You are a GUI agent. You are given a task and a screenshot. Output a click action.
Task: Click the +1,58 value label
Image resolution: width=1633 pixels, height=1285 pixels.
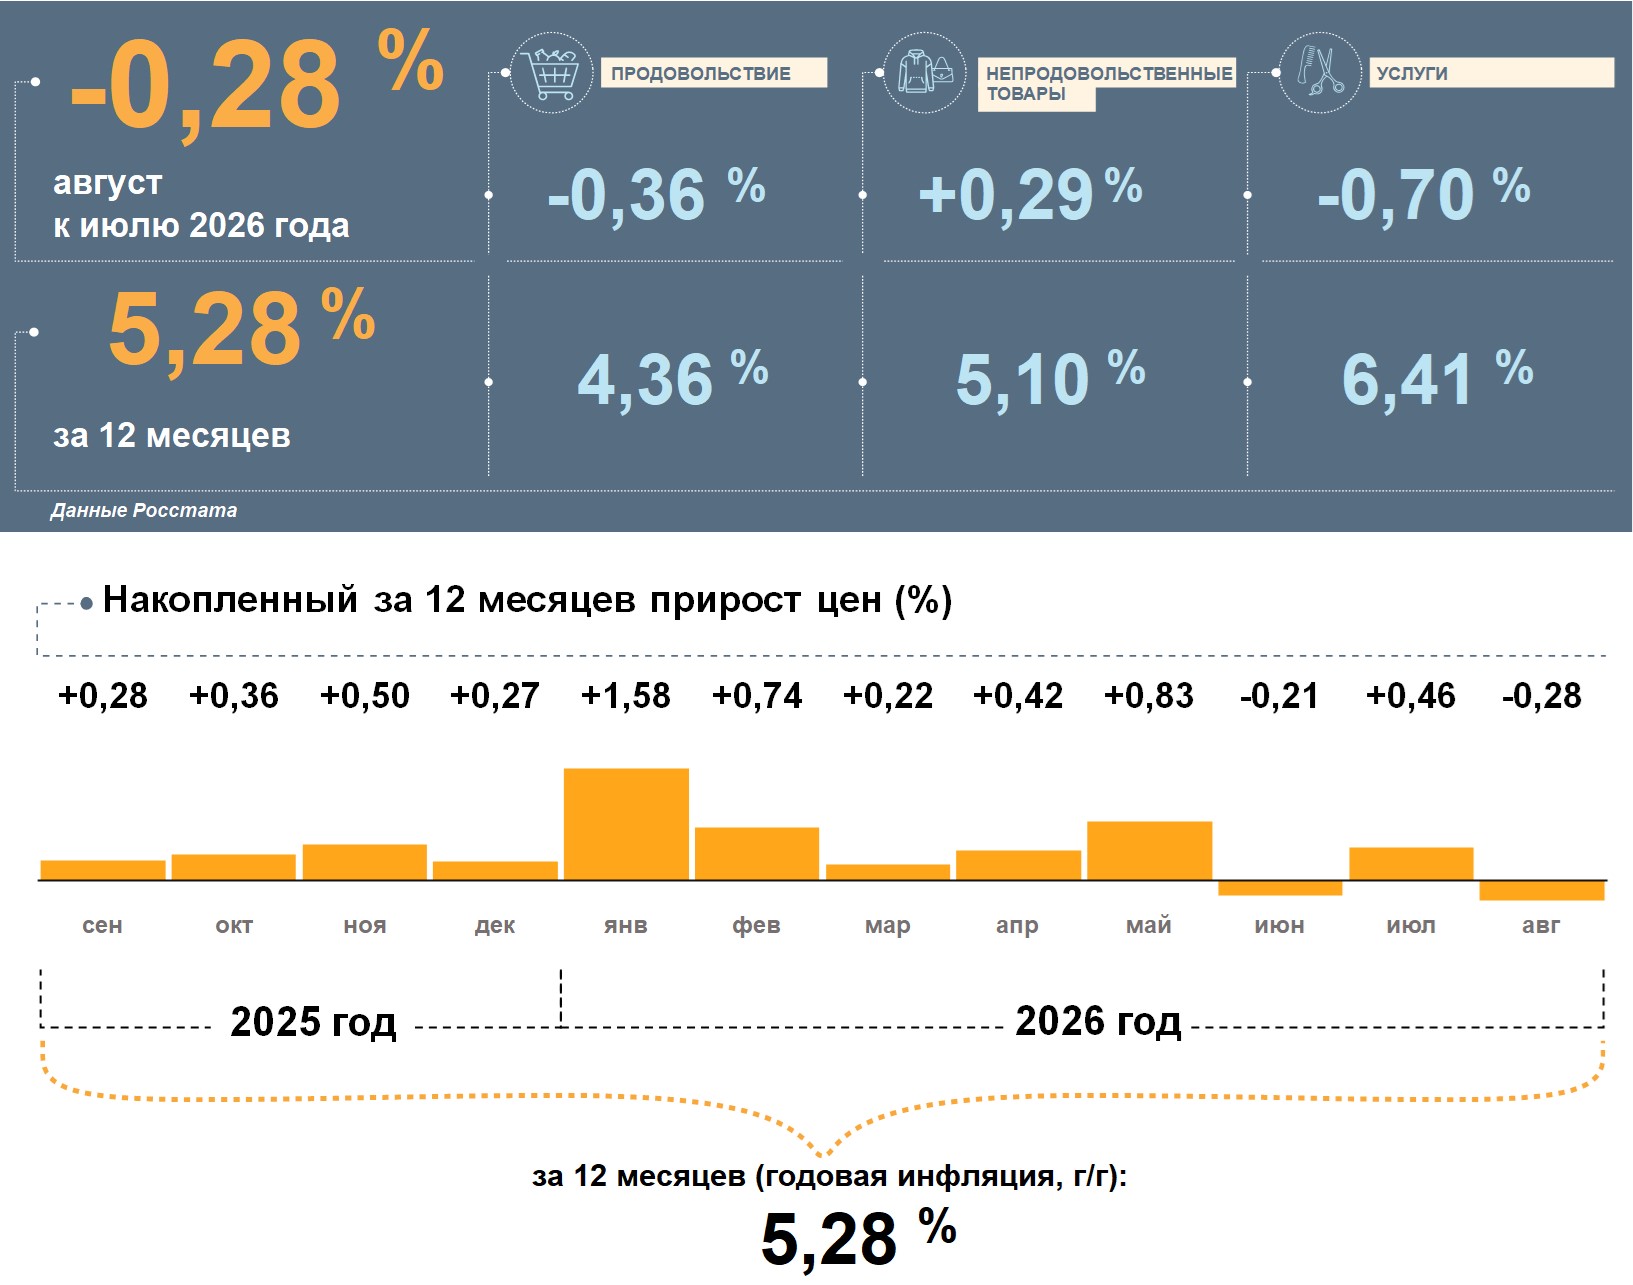tap(626, 696)
